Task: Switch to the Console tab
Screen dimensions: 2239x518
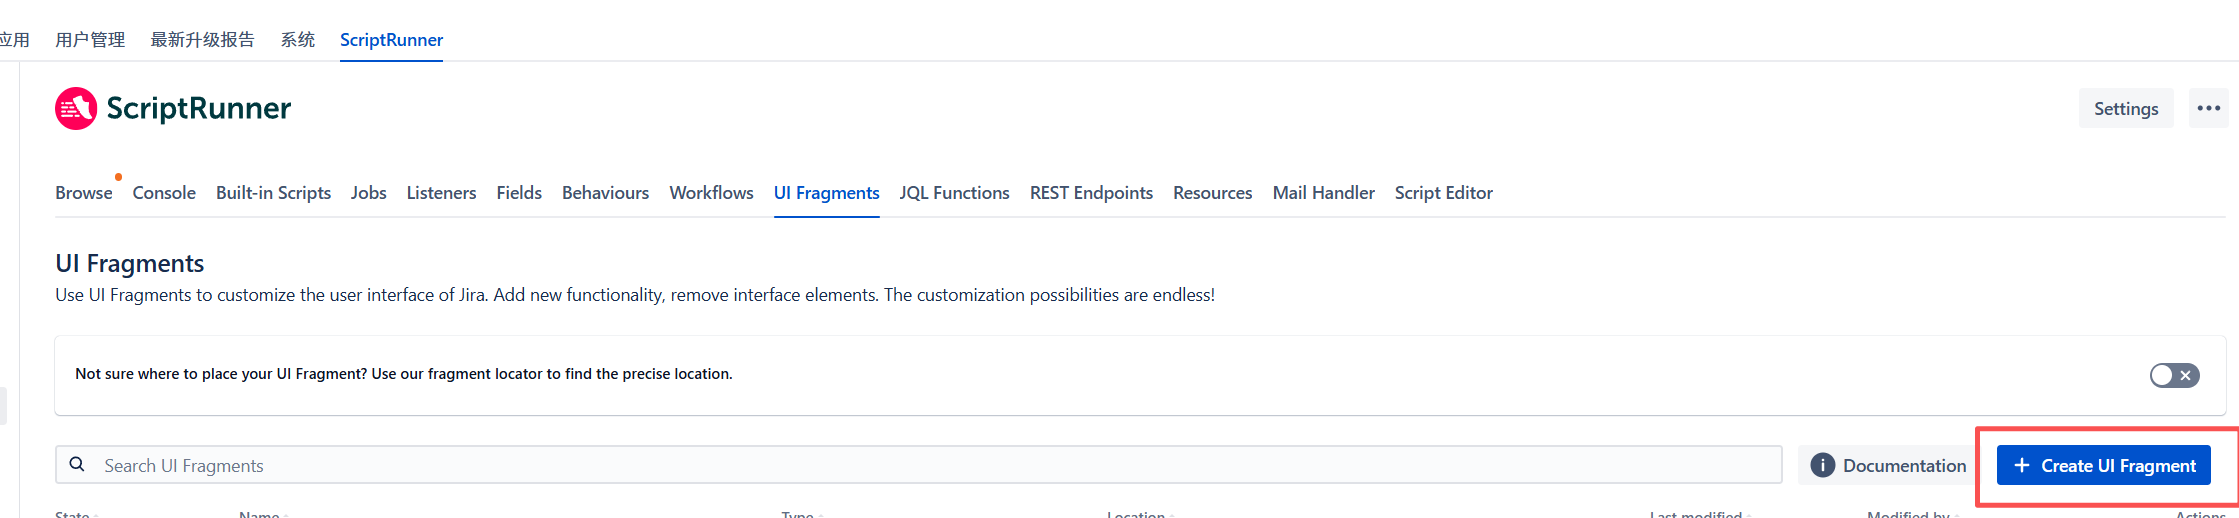Action: 164,193
